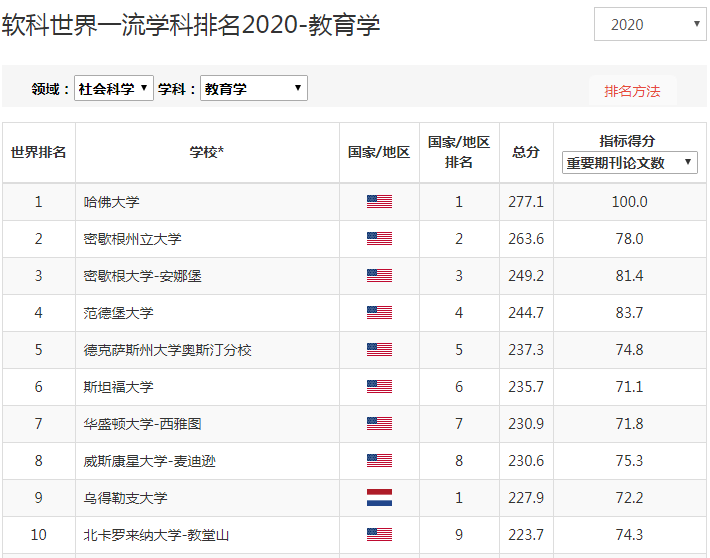Click US flag in 华盛顿大学-西雅图 row

click(379, 423)
